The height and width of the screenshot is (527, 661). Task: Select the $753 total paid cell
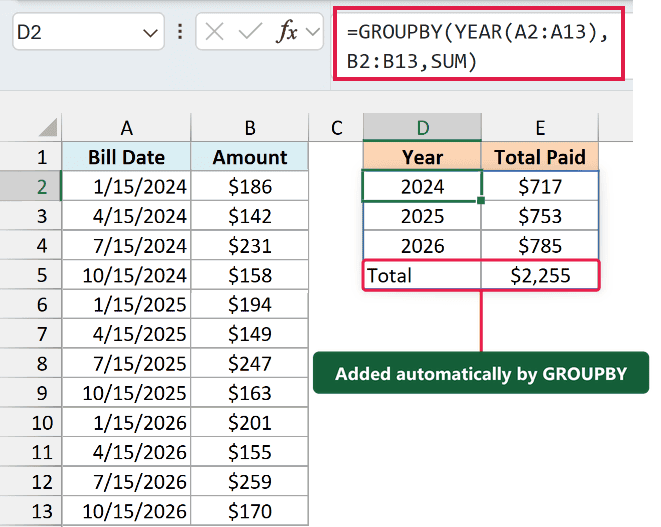click(540, 216)
